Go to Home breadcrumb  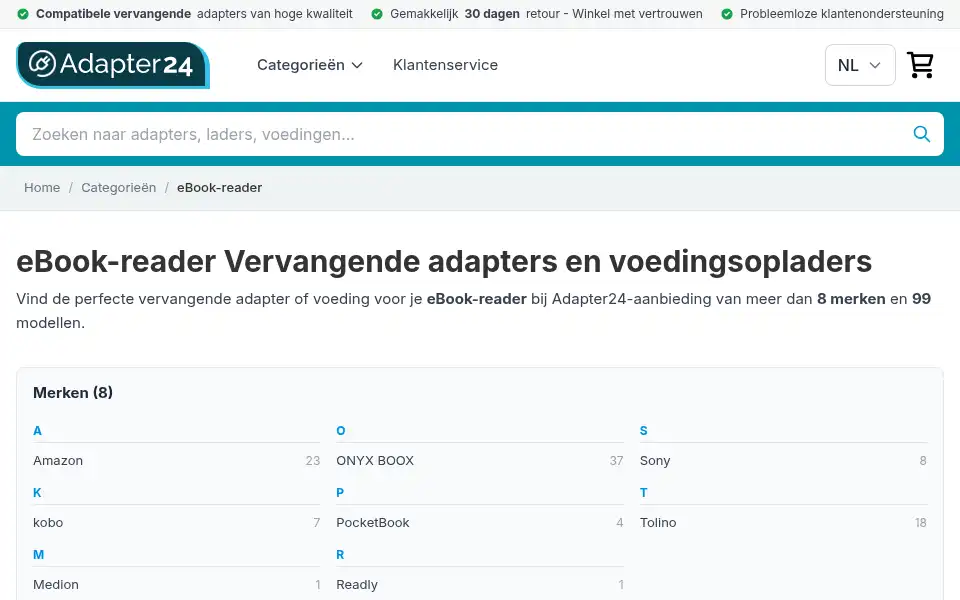coord(42,187)
